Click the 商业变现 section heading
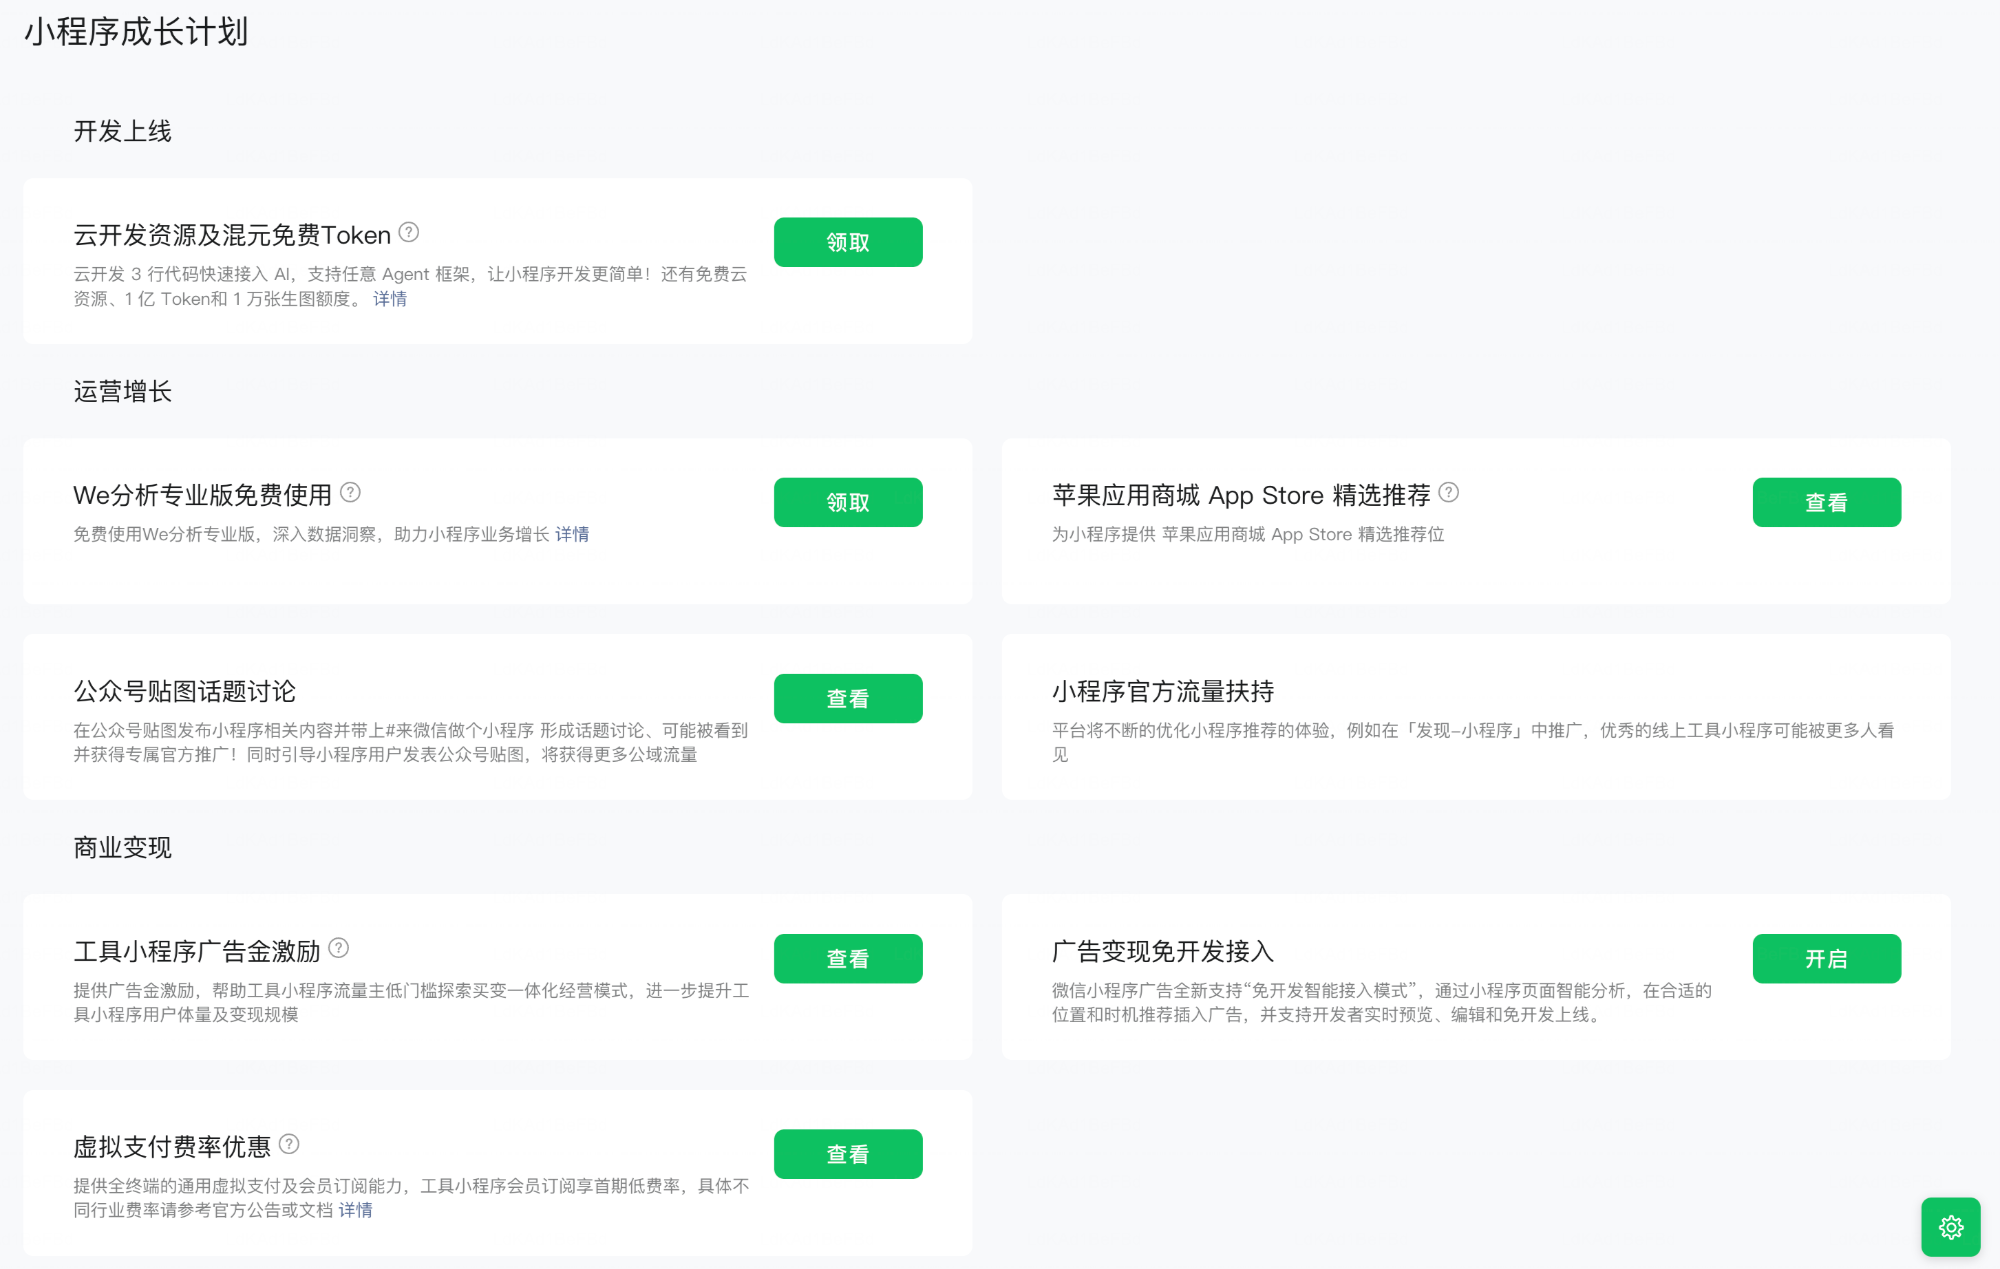 coord(122,848)
